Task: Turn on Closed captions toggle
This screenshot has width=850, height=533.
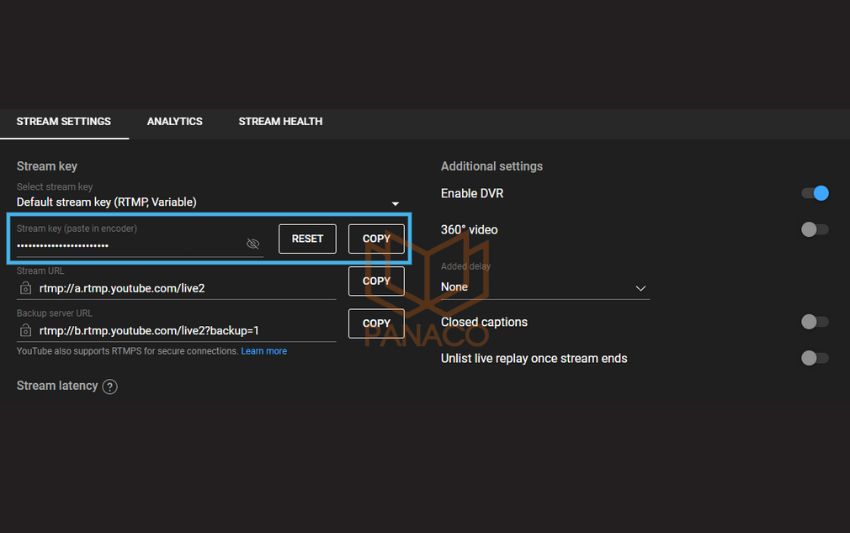Action: [x=815, y=322]
